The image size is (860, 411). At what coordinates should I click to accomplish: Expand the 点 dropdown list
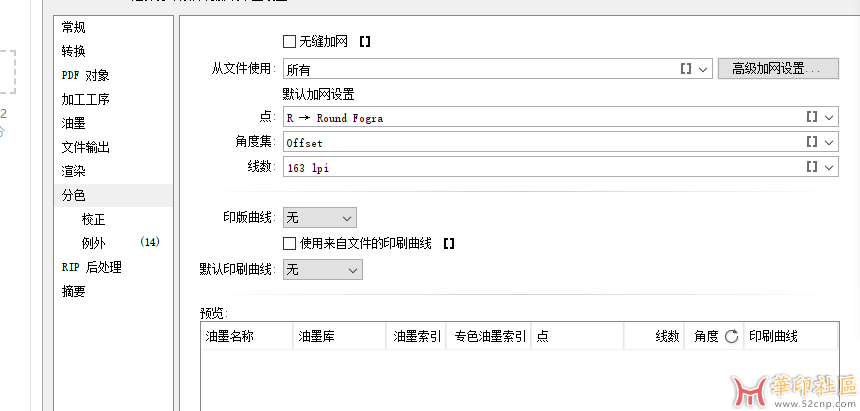(829, 117)
